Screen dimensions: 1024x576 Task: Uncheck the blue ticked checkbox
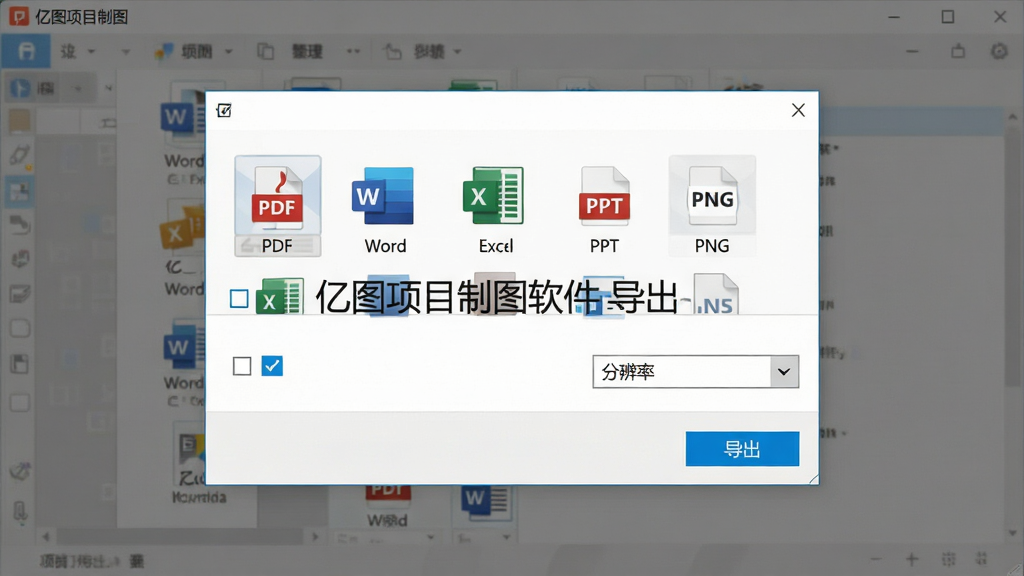click(x=272, y=366)
